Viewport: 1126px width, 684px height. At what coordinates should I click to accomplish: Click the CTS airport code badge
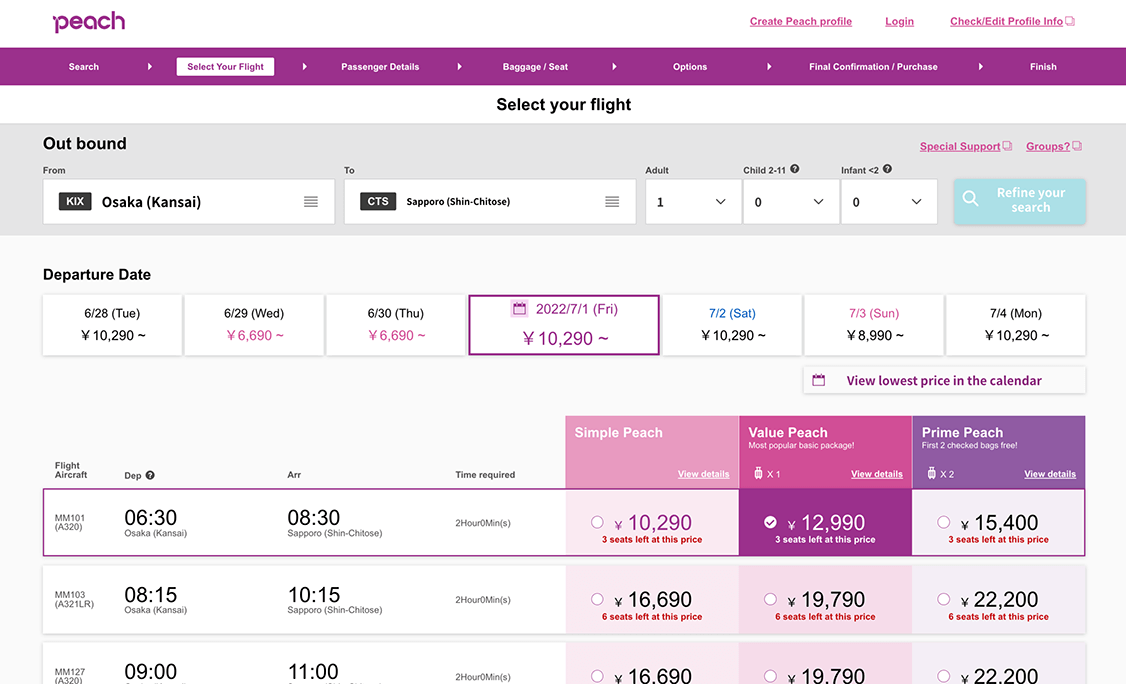[378, 201]
